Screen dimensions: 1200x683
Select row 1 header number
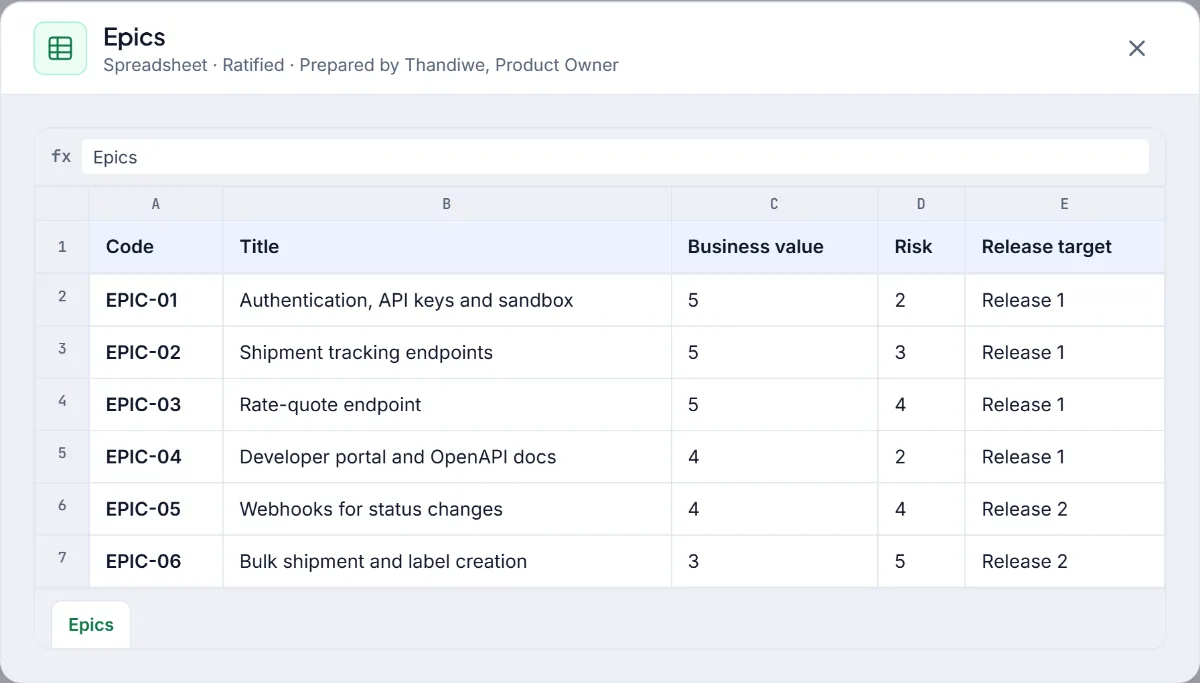62,247
